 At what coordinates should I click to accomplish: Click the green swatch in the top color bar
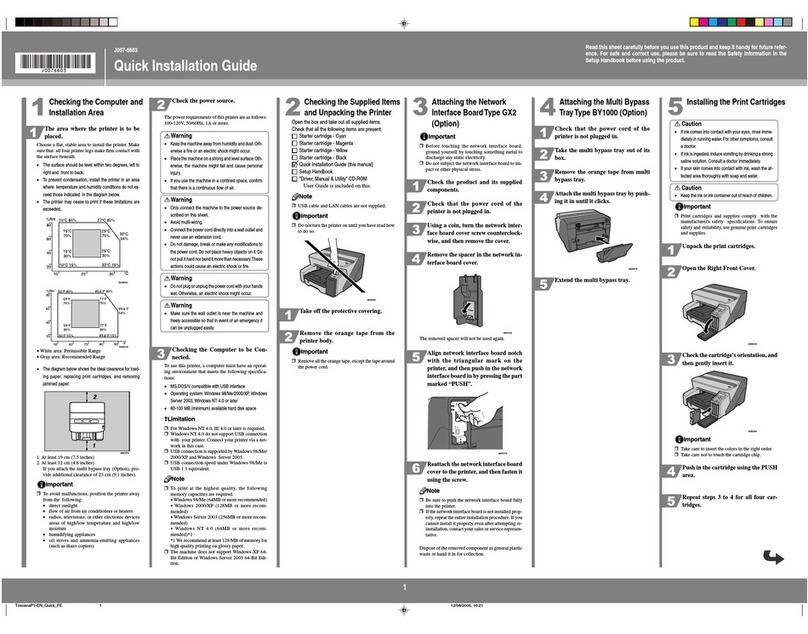coord(731,22)
